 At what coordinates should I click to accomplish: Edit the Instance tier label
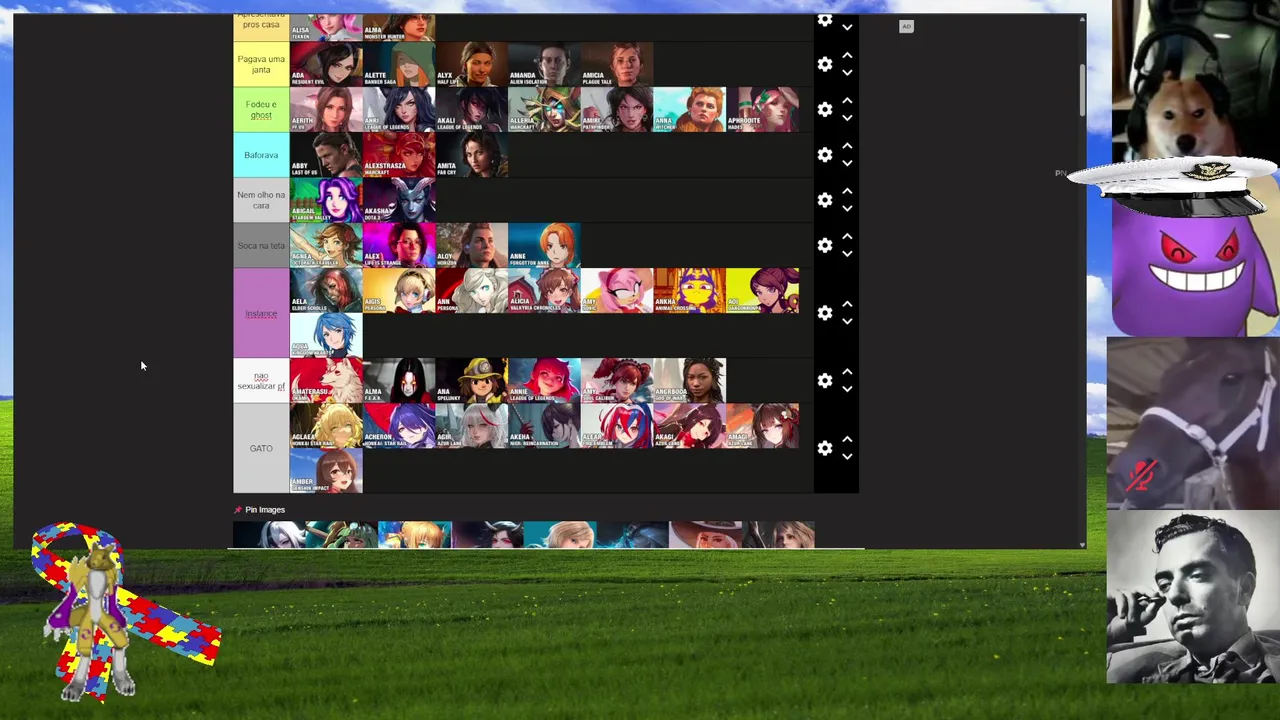click(261, 313)
